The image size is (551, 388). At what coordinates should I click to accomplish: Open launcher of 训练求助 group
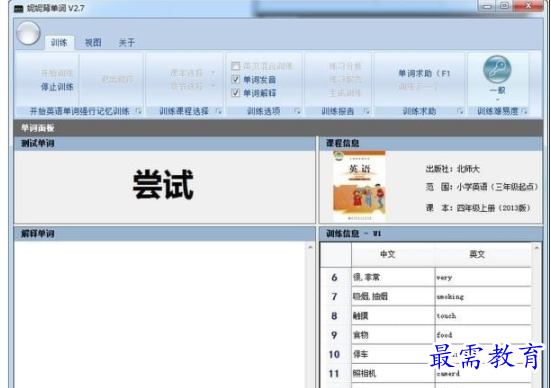pyautogui.click(x=460, y=111)
